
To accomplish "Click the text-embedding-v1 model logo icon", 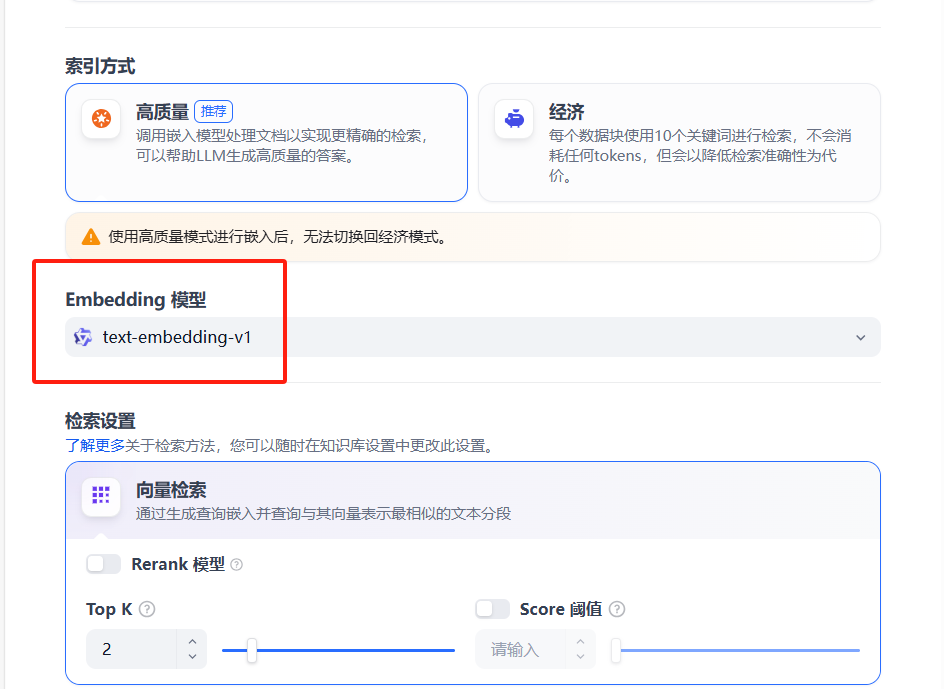I will pyautogui.click(x=83, y=337).
